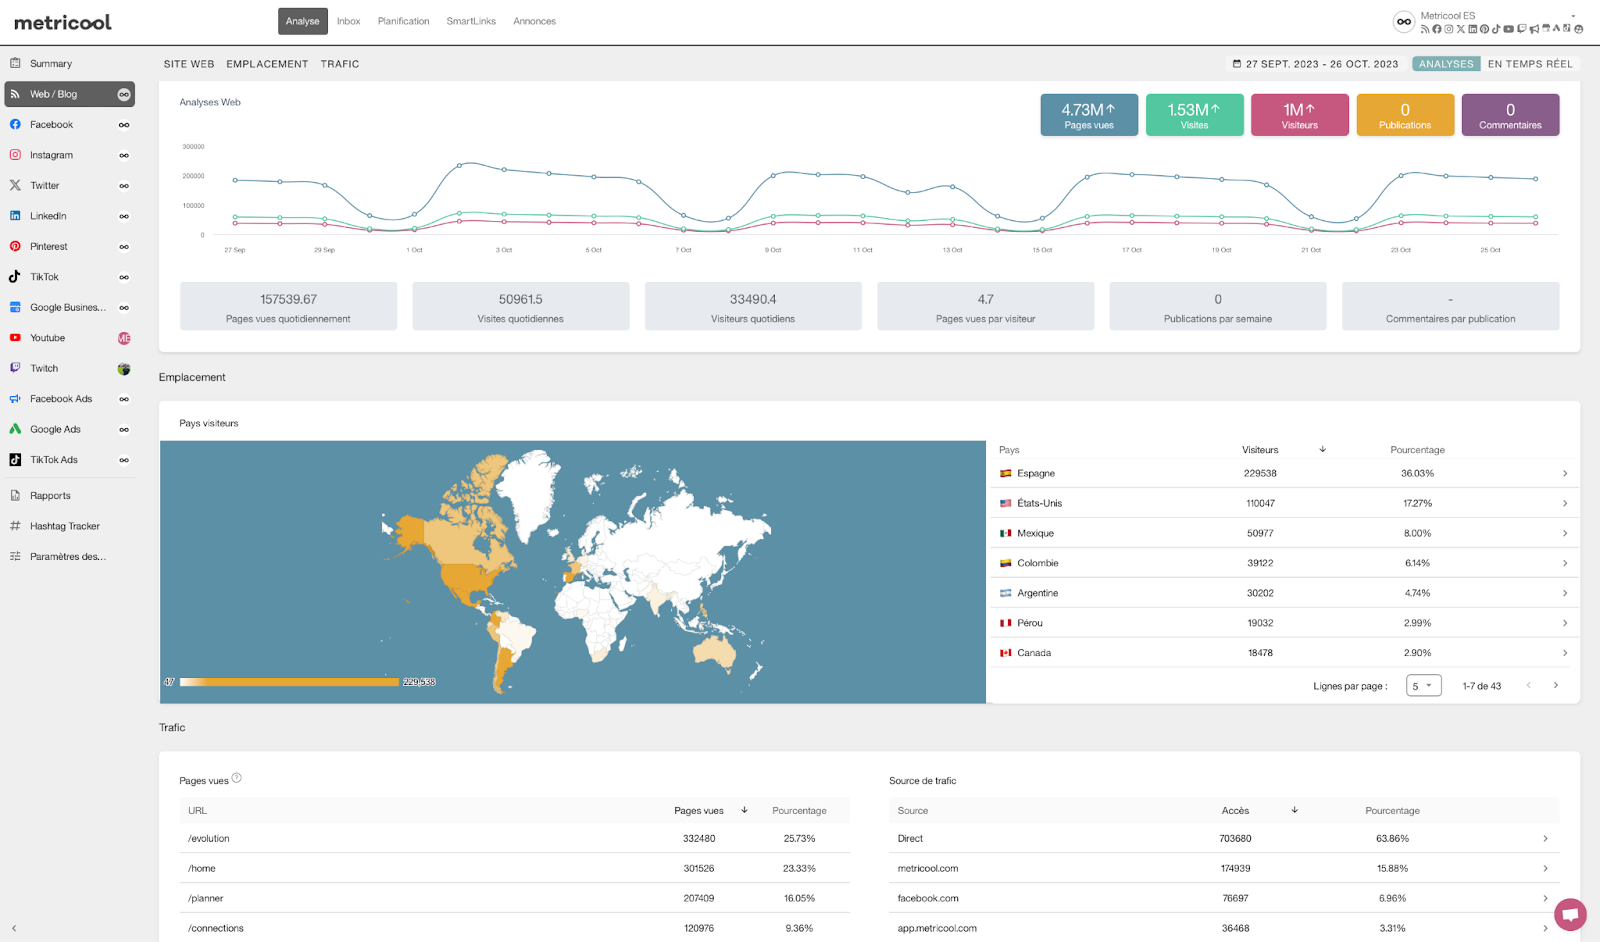Jump to TRAFIC section
This screenshot has width=1600, height=942.
tap(340, 64)
